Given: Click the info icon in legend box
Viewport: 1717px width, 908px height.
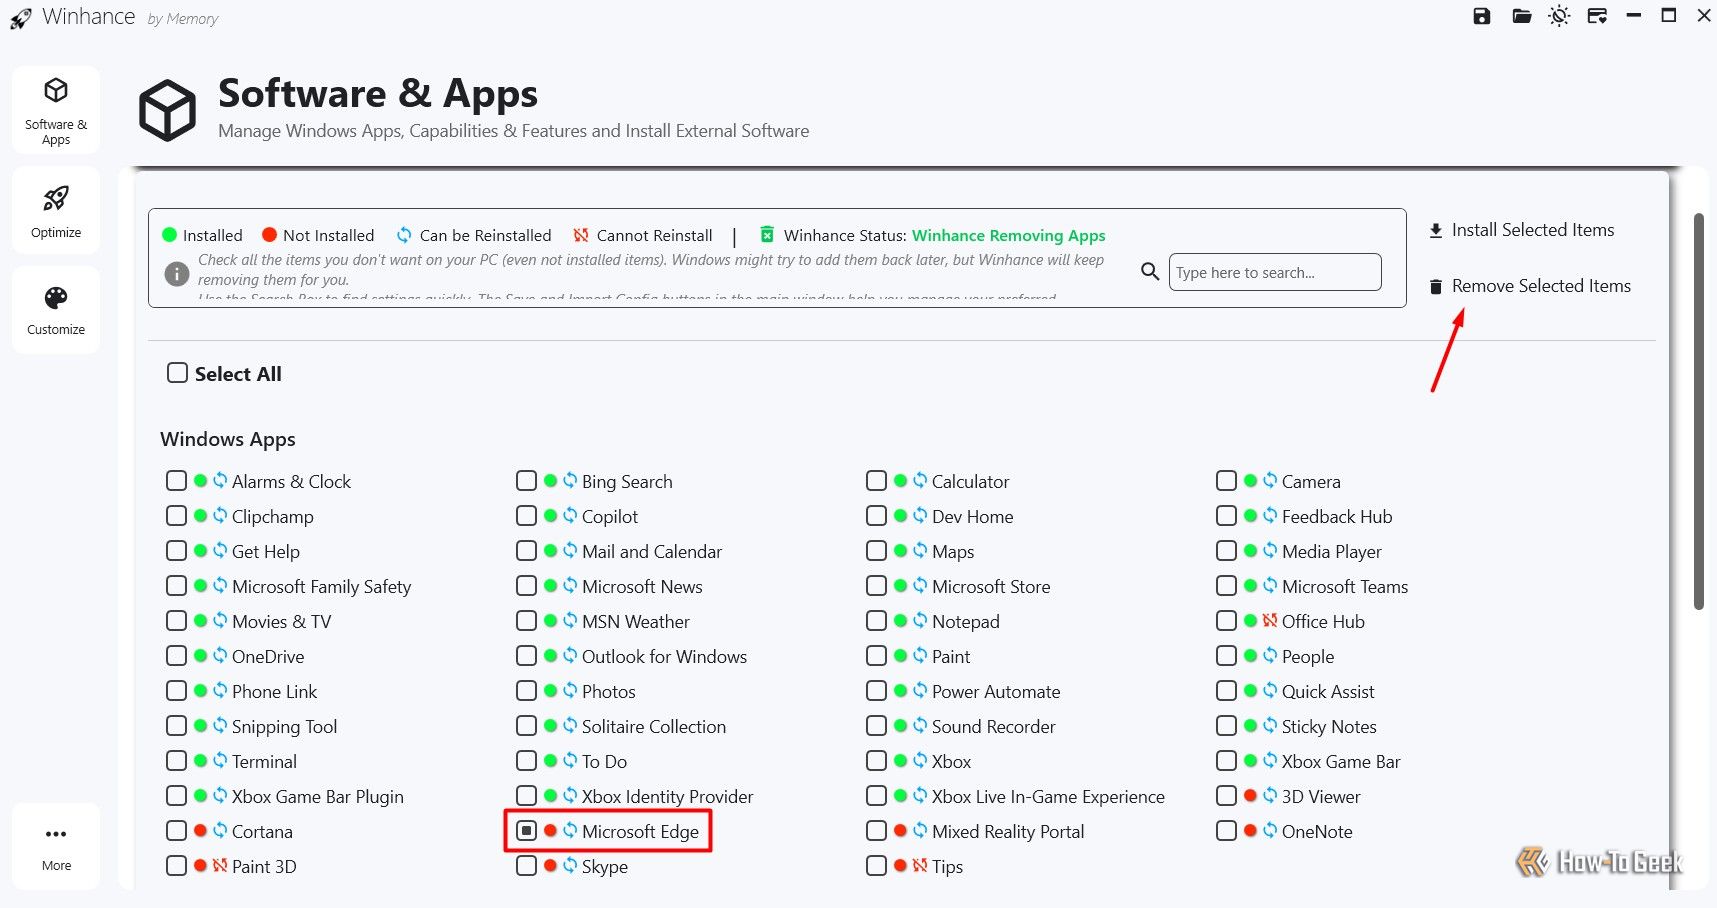Looking at the screenshot, I should pyautogui.click(x=176, y=273).
